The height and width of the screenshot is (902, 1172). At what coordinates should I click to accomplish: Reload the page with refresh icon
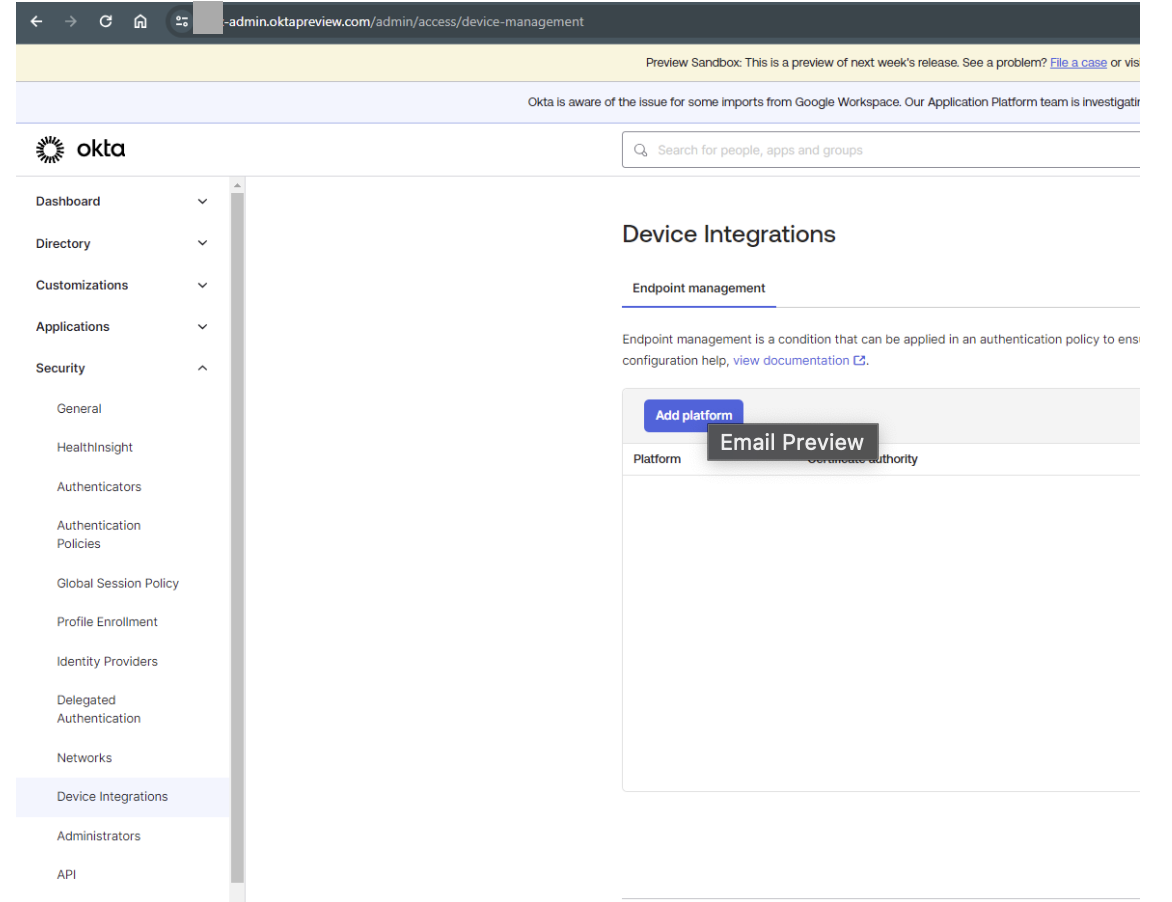coord(105,22)
